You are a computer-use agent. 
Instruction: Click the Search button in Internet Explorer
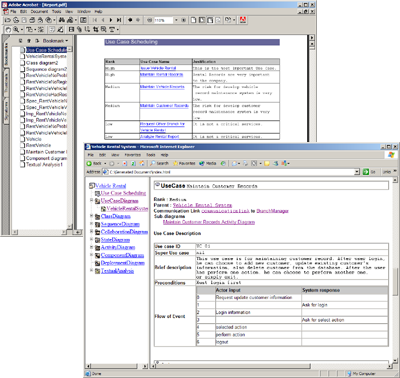(x=159, y=163)
